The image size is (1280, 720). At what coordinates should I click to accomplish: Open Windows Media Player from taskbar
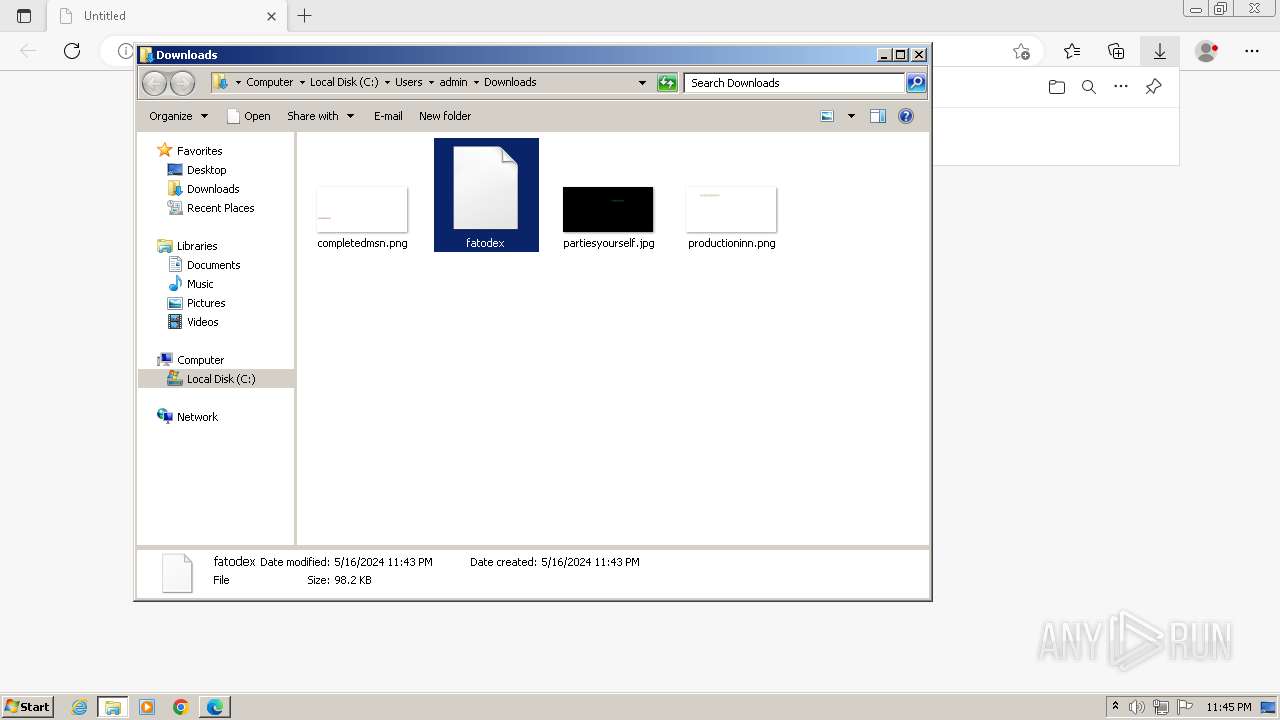pos(147,707)
